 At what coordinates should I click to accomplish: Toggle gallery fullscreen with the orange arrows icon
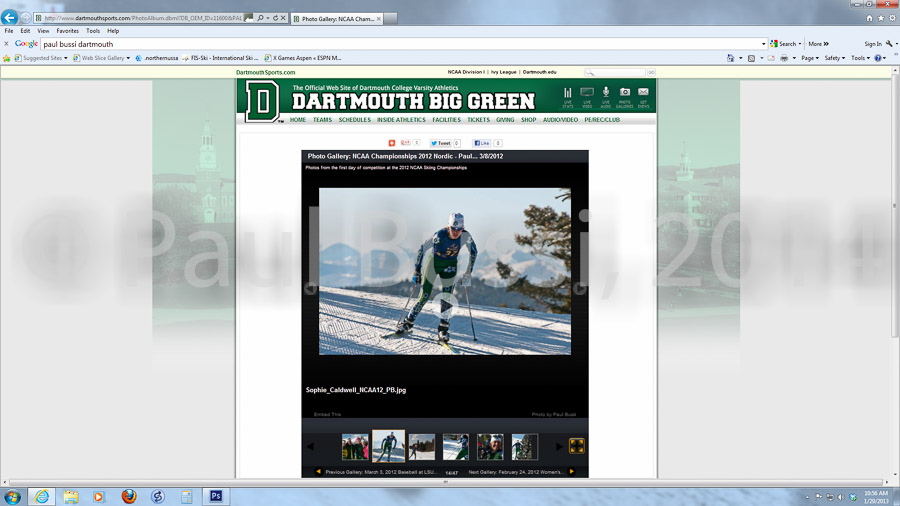(x=577, y=446)
